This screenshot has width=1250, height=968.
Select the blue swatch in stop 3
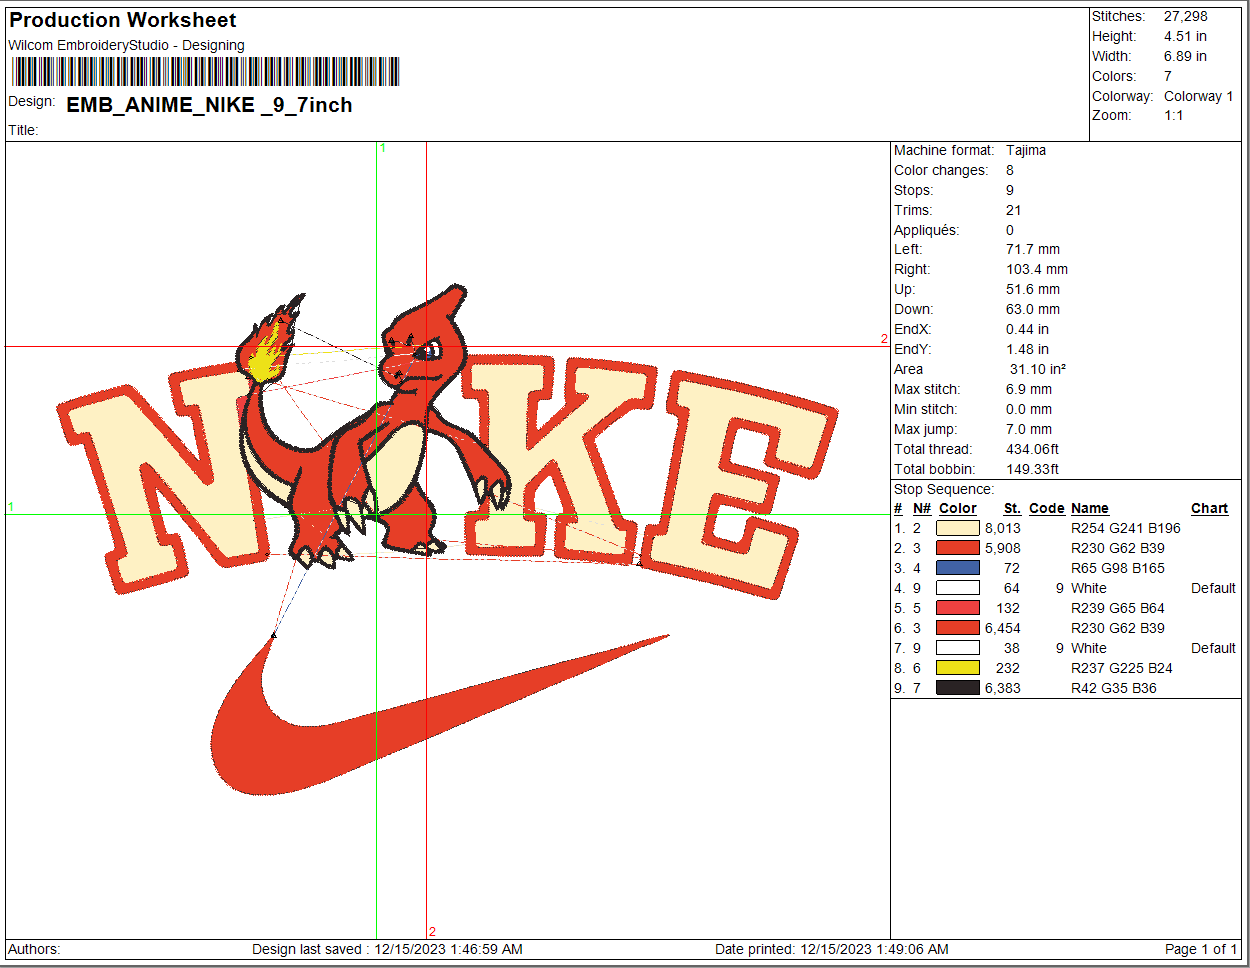(x=957, y=568)
